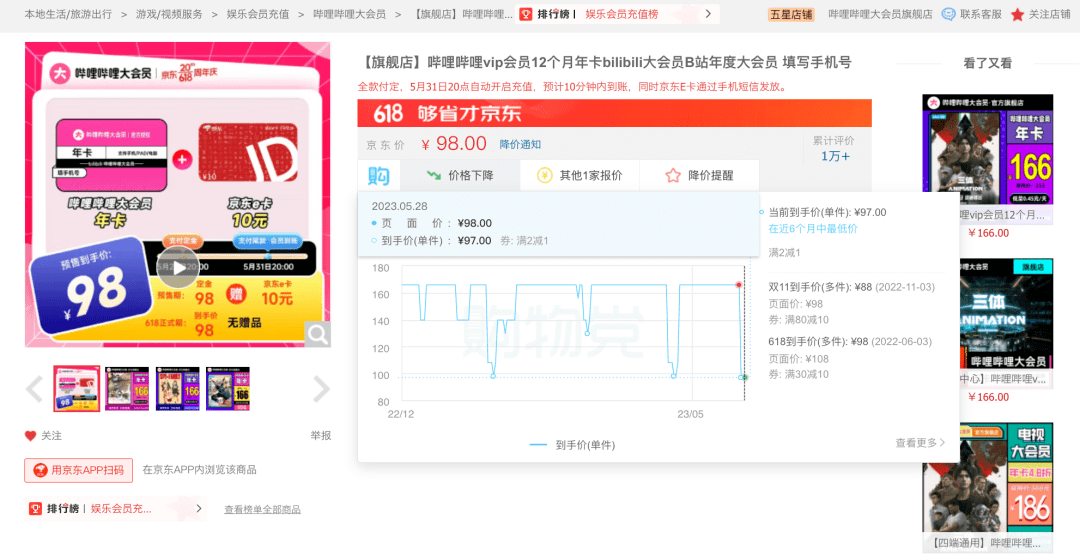Toggle the 到手价(单件) chart legend

(x=572, y=445)
